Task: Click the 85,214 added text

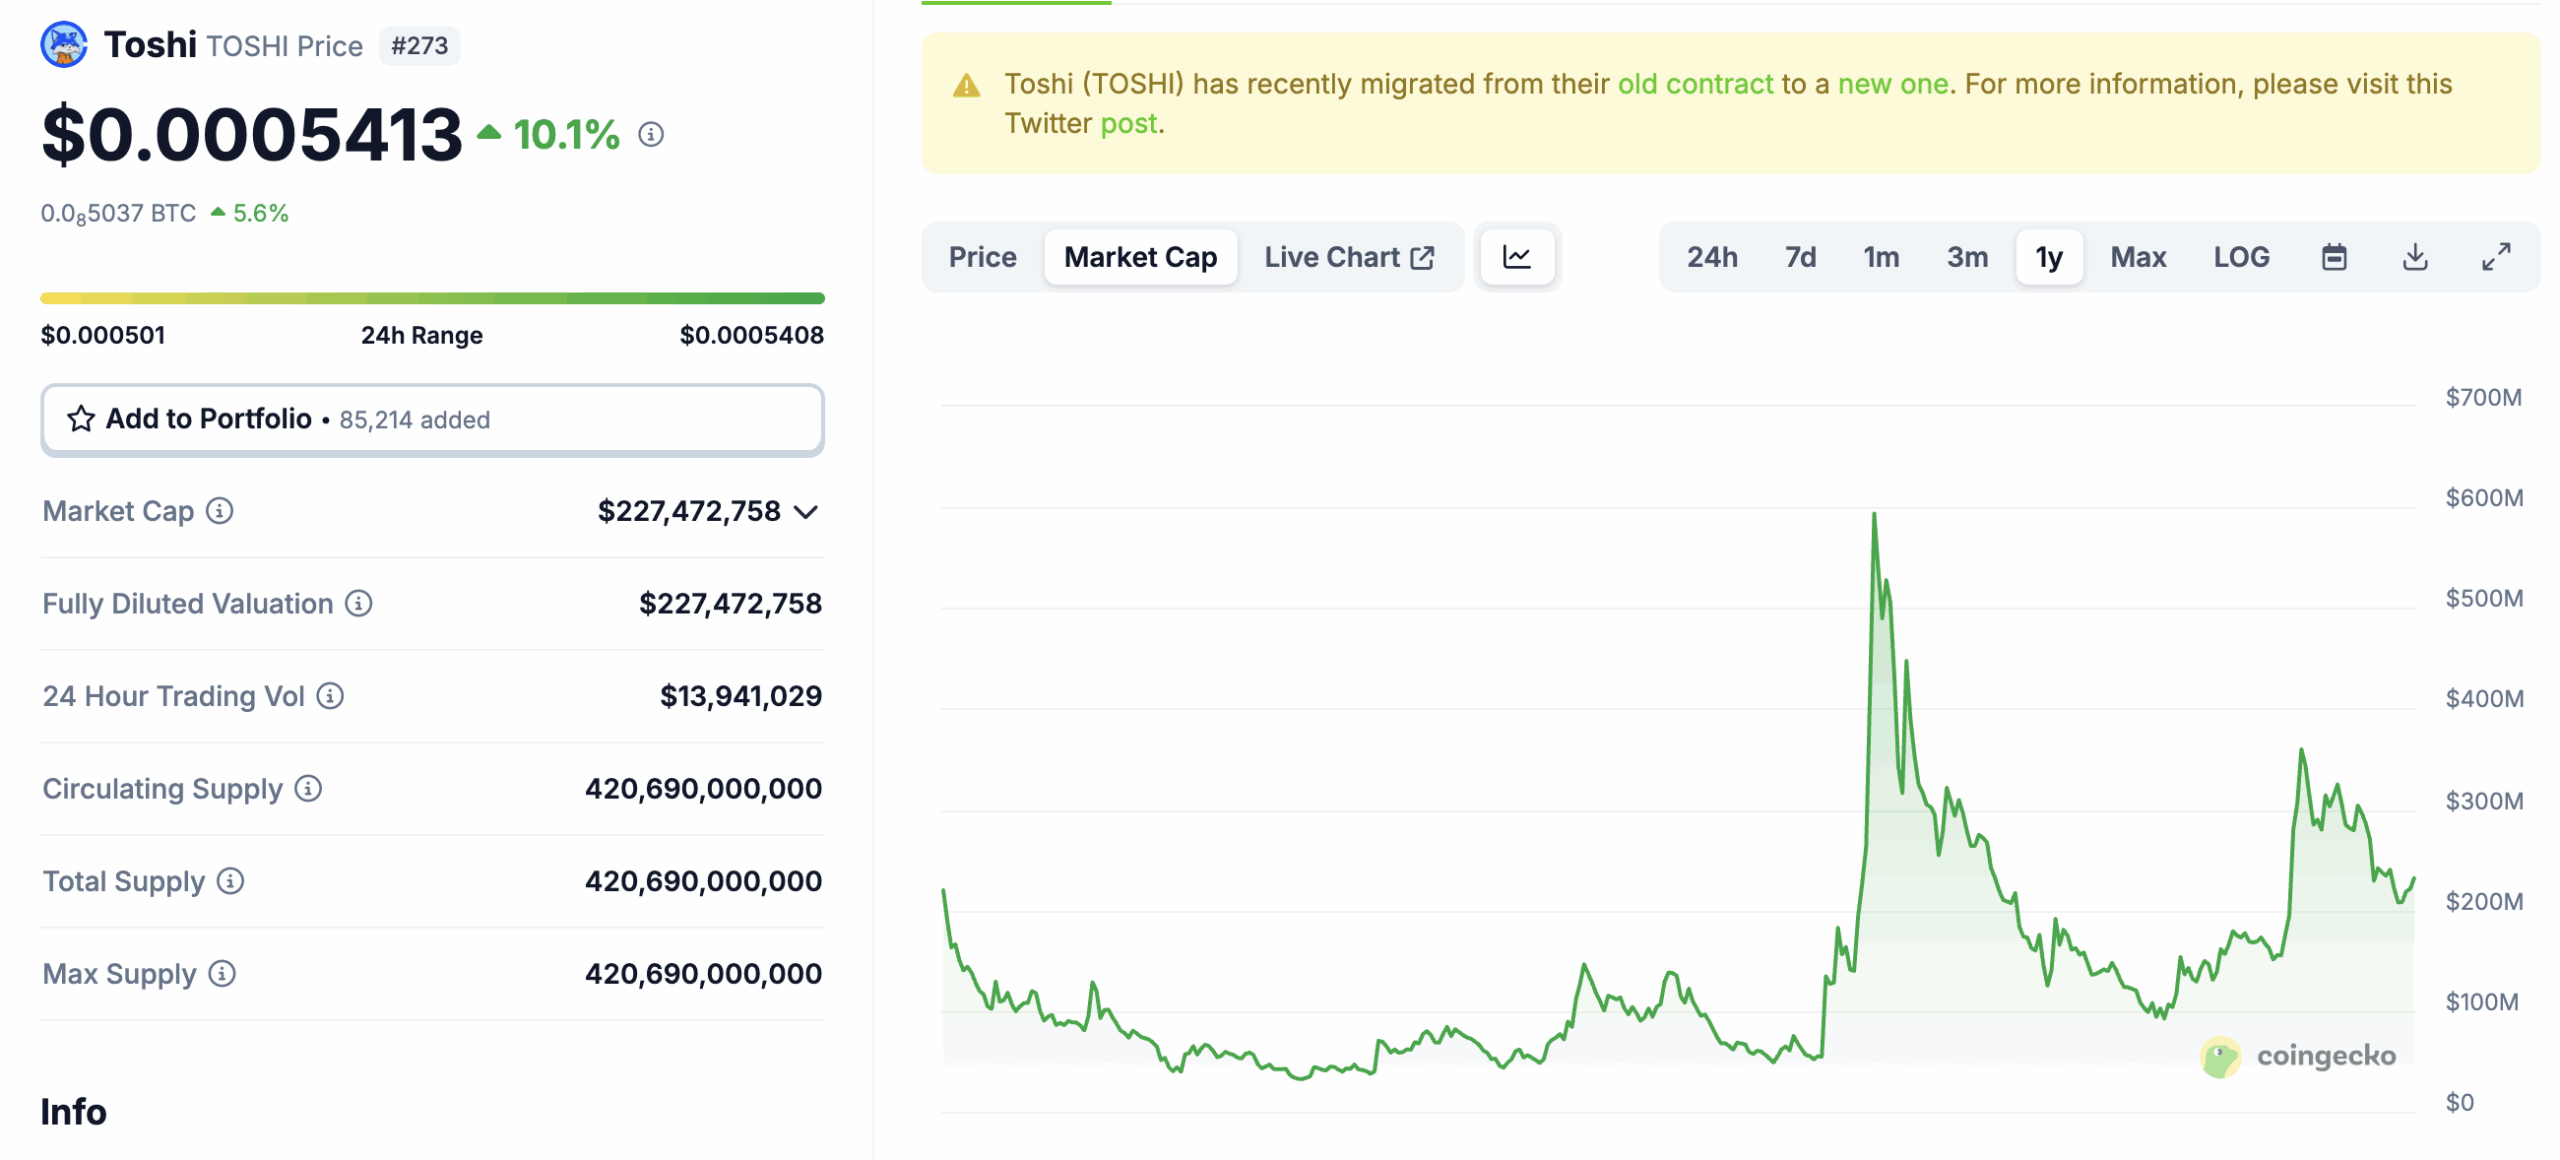Action: pos(415,420)
